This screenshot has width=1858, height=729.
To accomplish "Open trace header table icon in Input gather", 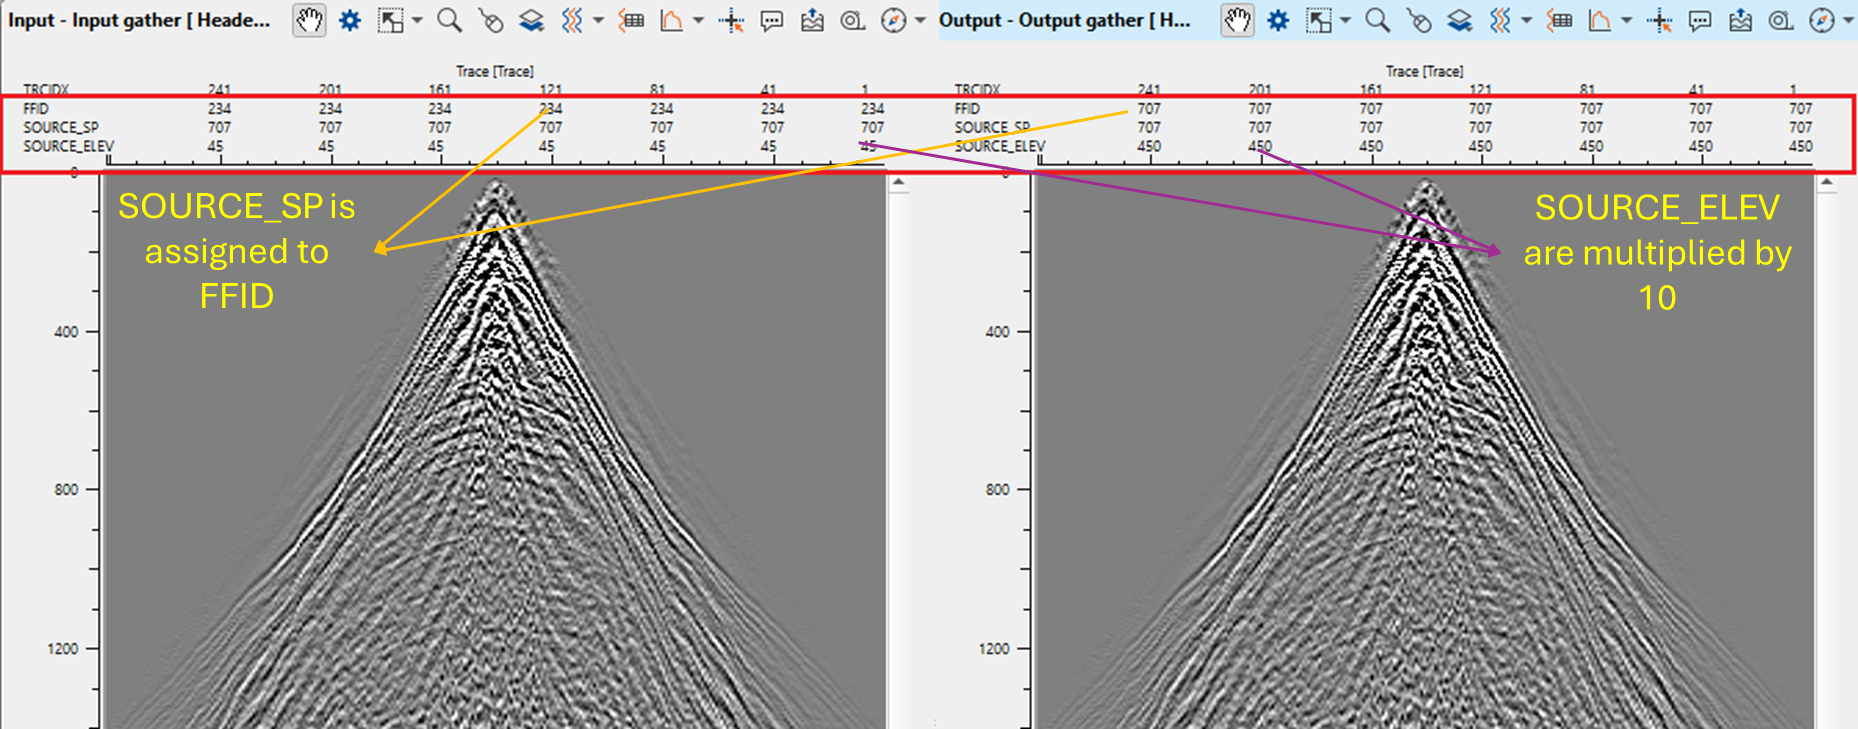I will pyautogui.click(x=631, y=20).
